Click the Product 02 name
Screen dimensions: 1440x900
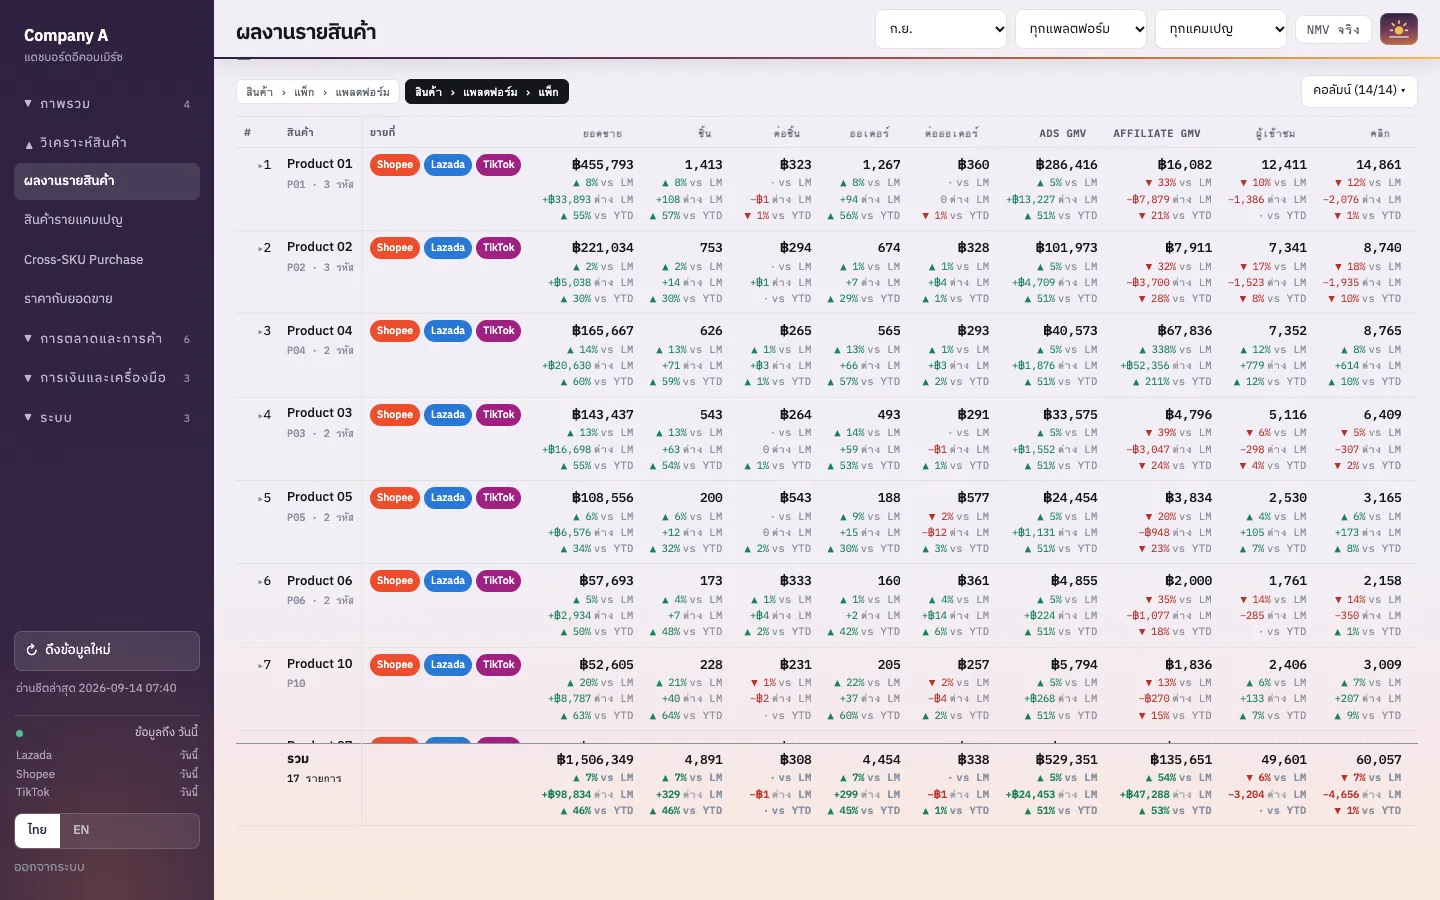[x=319, y=247]
